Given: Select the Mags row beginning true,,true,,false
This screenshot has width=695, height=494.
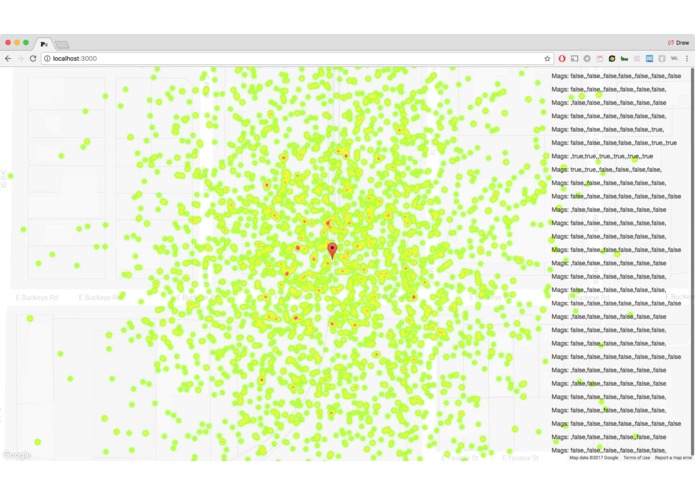Looking at the screenshot, I should (607, 169).
